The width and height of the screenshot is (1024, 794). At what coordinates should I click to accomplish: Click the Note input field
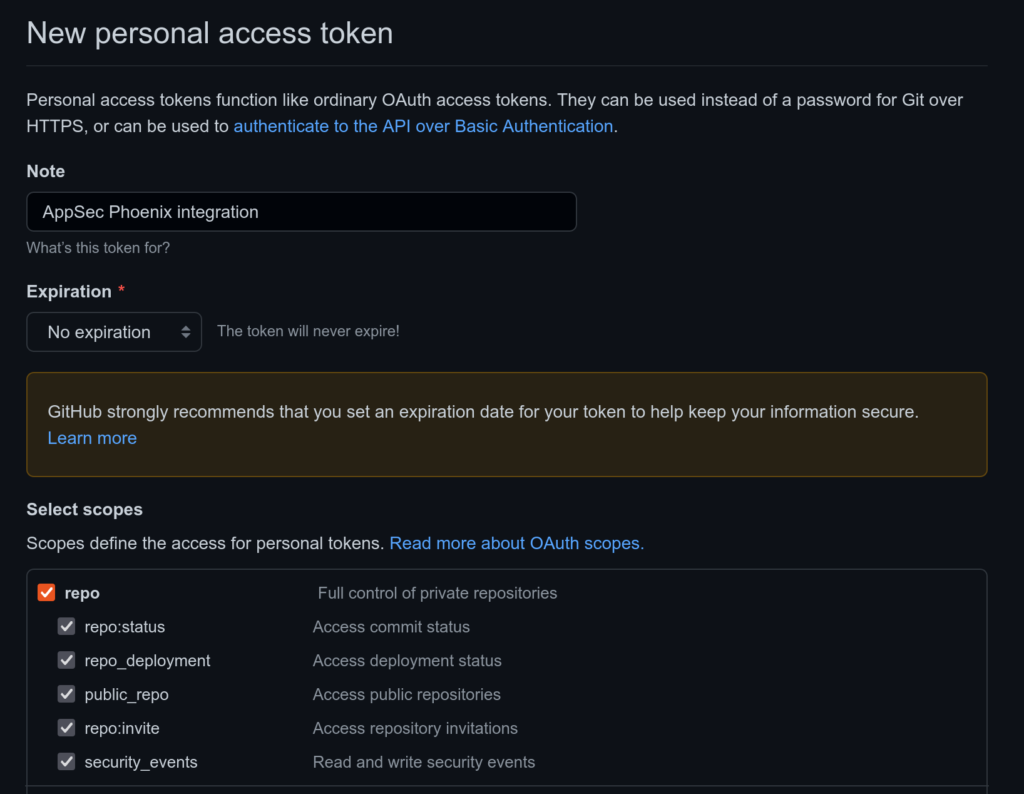point(302,212)
